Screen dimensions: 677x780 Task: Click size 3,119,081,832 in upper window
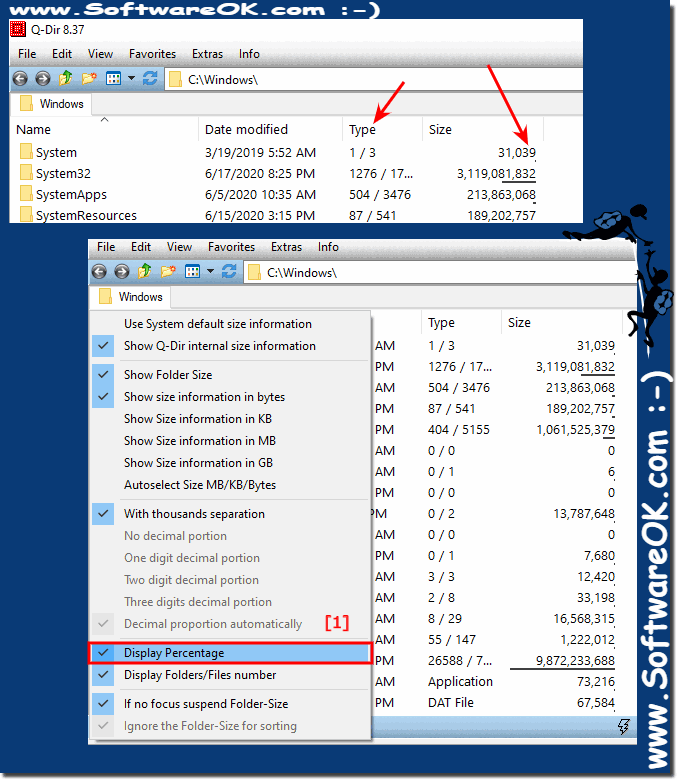pos(496,174)
